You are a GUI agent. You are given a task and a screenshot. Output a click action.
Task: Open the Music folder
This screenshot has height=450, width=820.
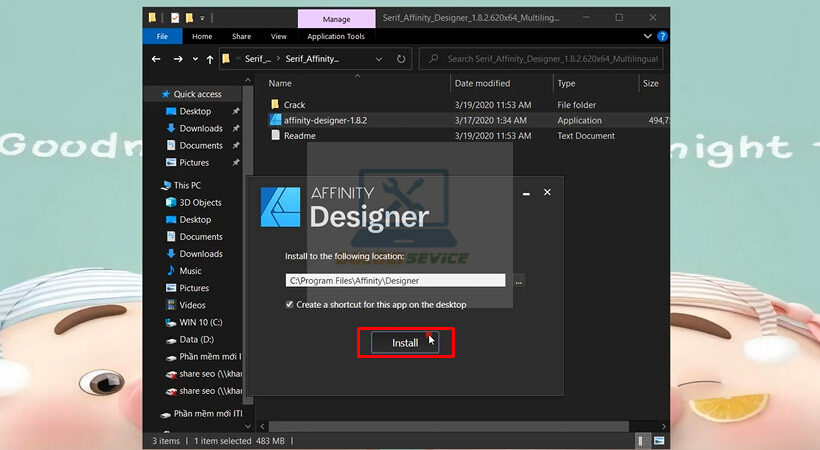(x=190, y=271)
